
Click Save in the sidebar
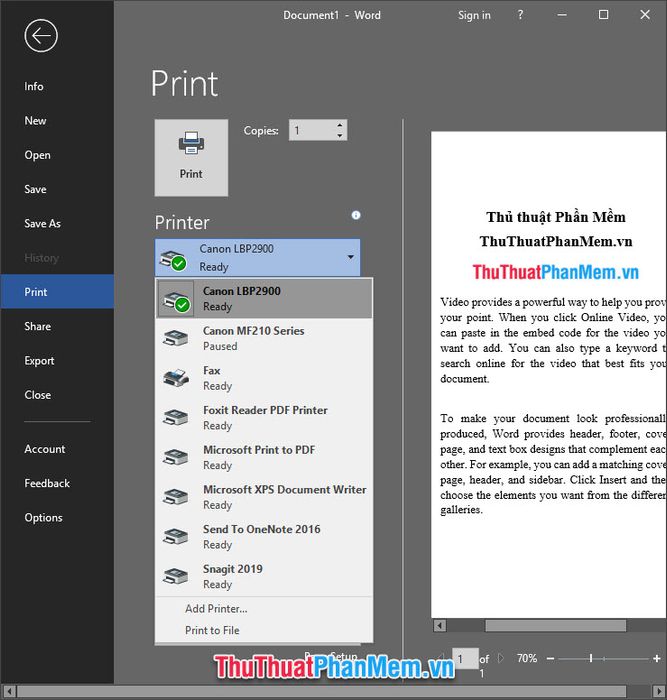pyautogui.click(x=57, y=189)
